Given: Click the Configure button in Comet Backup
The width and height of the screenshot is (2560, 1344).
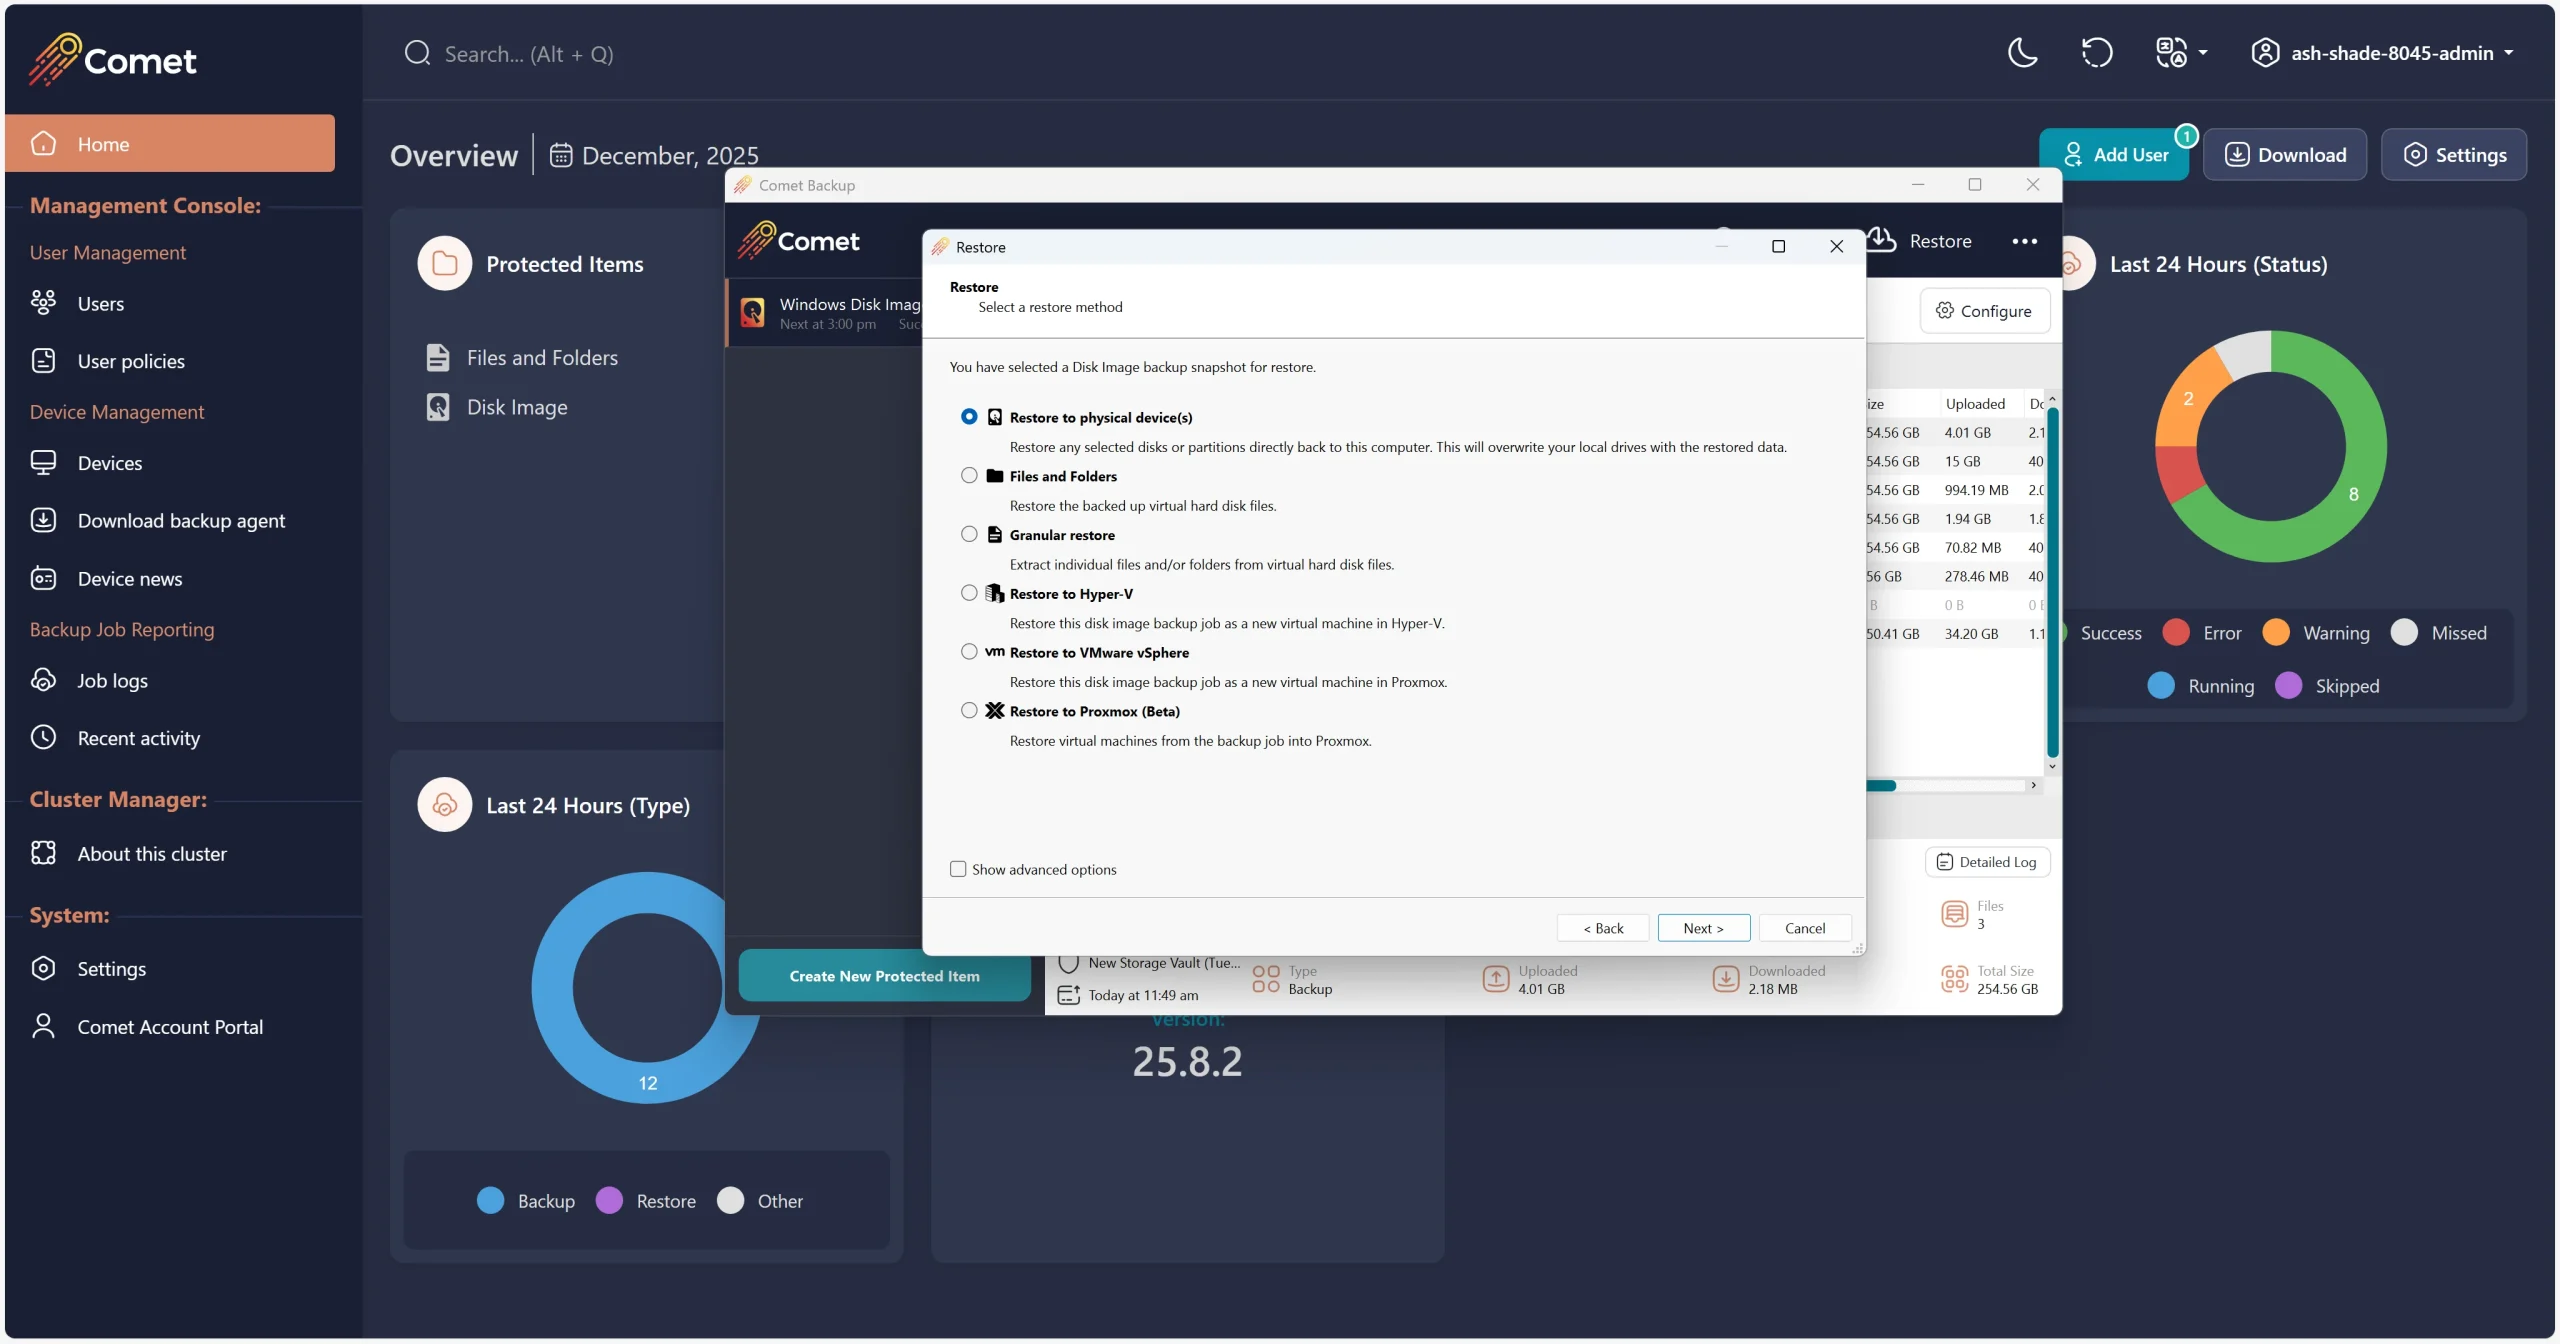Looking at the screenshot, I should point(1985,311).
